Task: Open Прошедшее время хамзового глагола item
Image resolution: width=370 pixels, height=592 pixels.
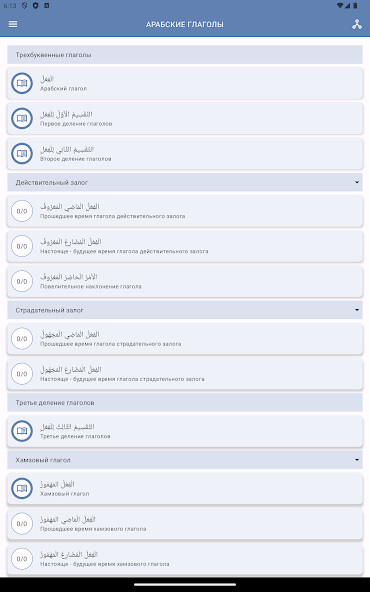Action: click(185, 524)
